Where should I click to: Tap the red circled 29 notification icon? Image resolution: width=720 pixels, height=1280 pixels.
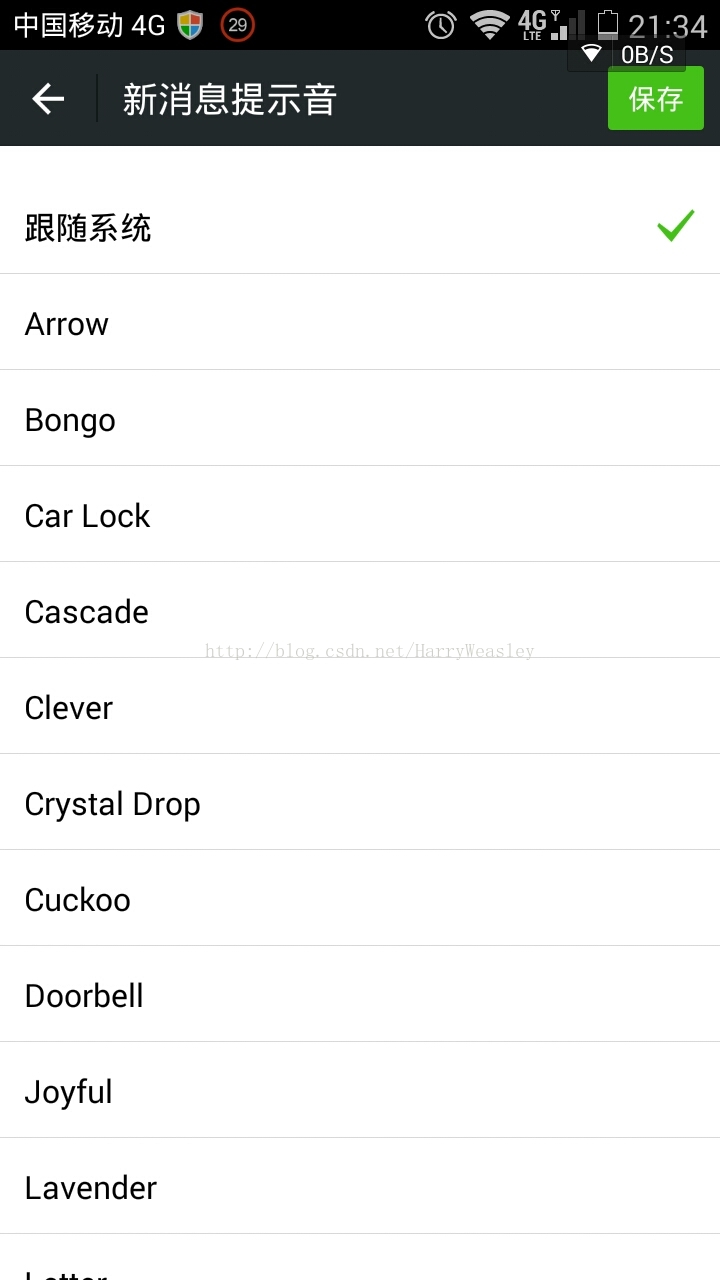coord(237,25)
